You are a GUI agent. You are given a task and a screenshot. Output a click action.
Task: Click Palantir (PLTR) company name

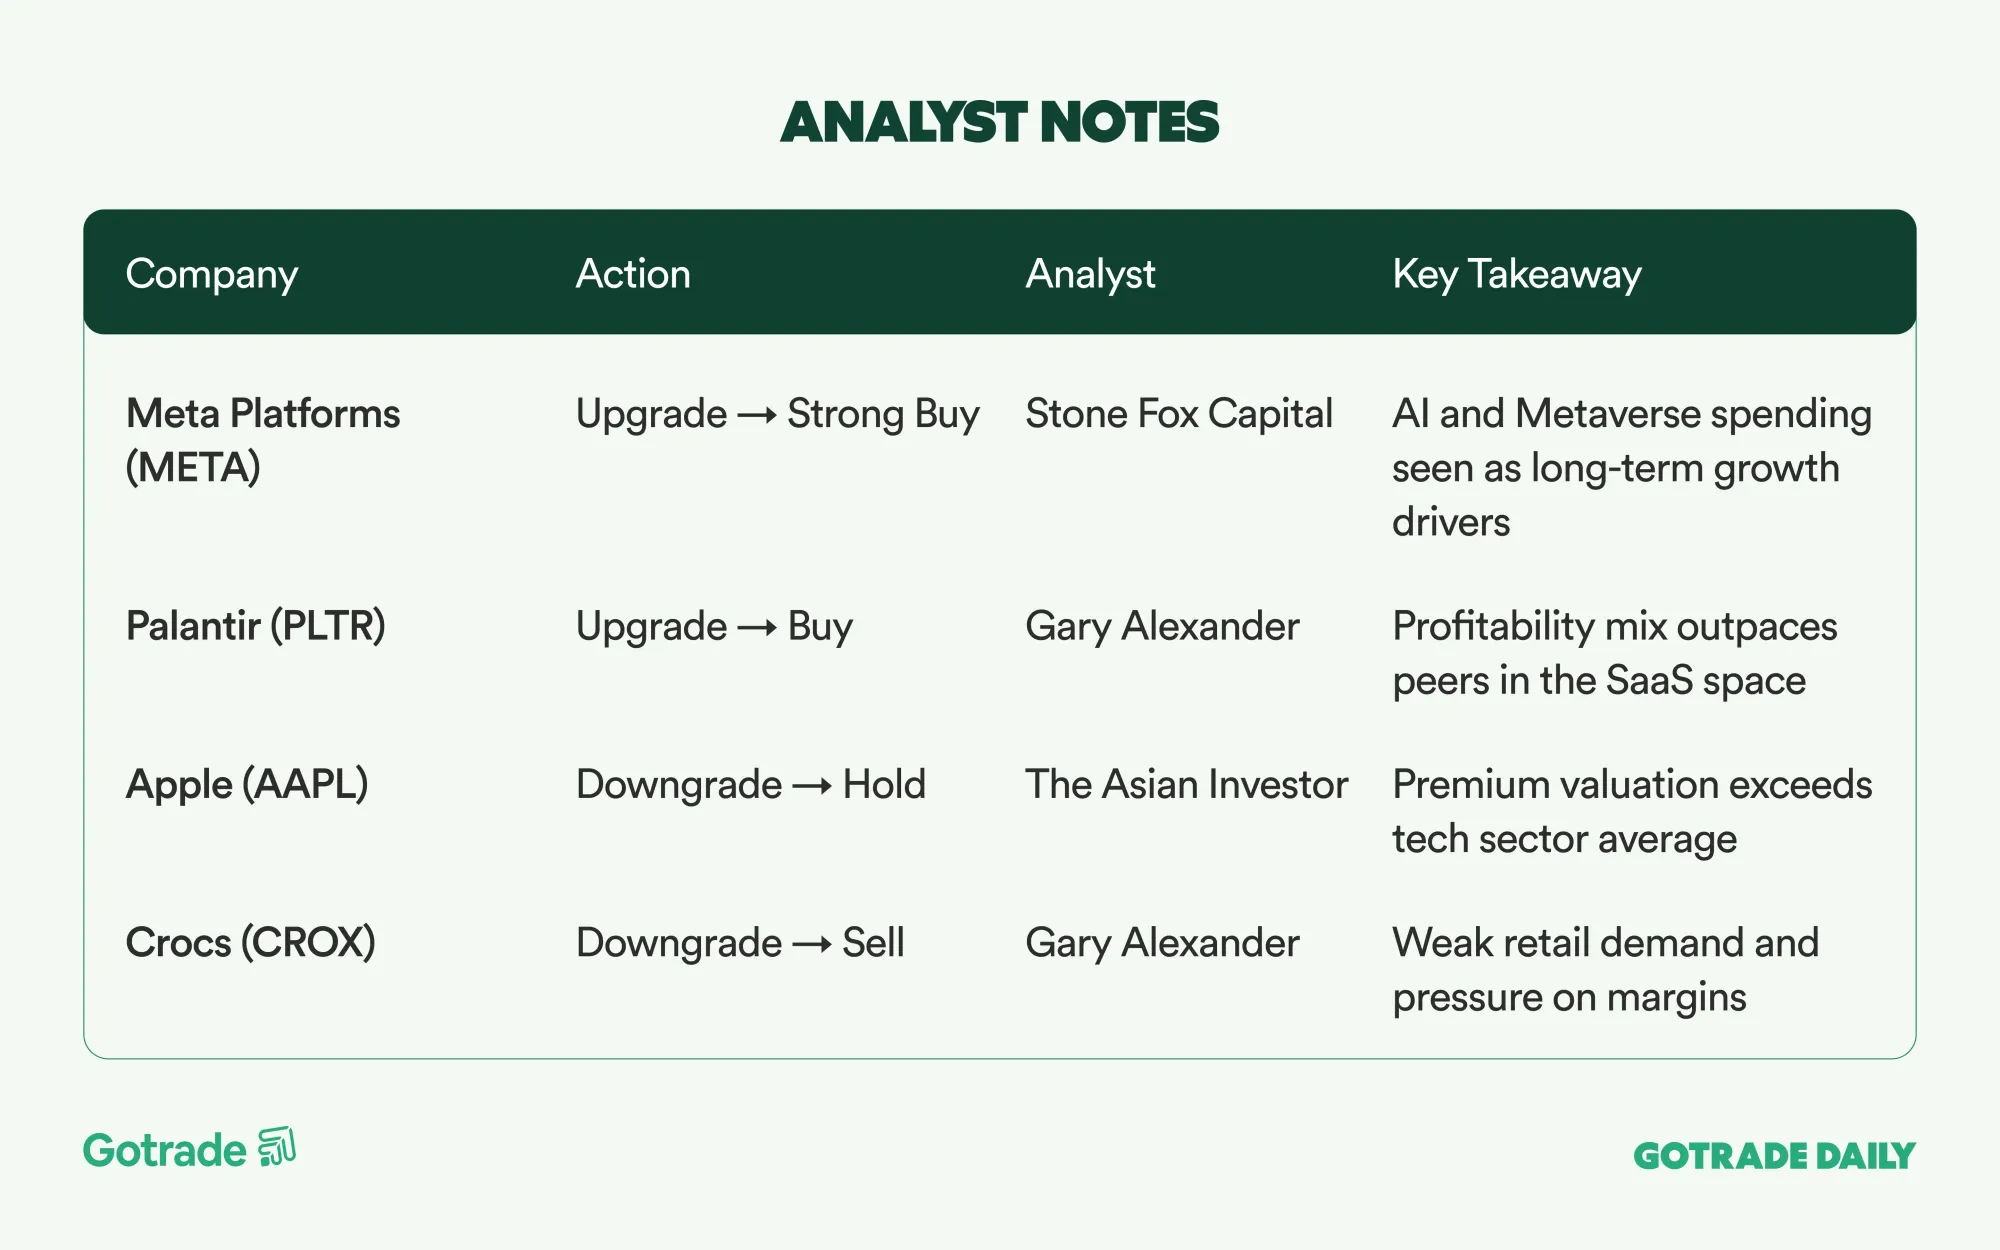(255, 626)
